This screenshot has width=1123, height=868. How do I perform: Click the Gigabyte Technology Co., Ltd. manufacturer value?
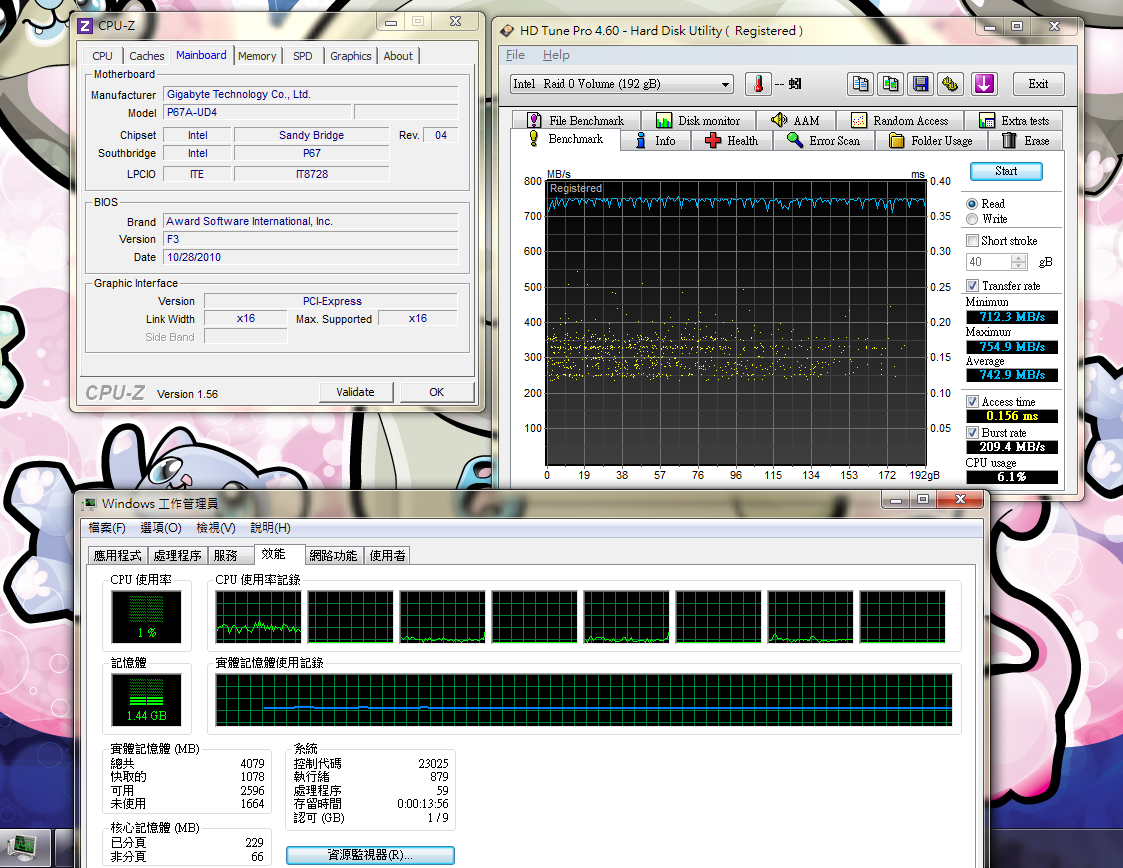311,95
